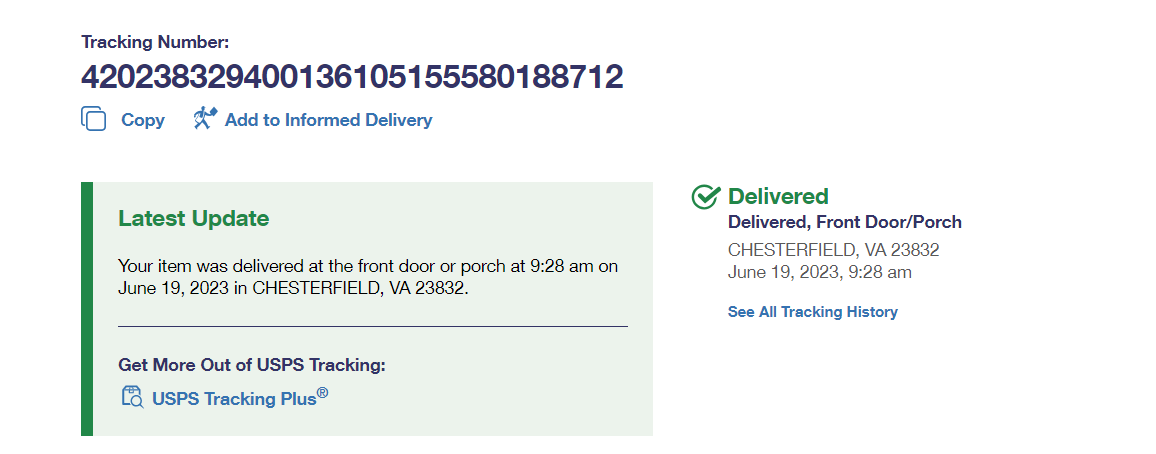This screenshot has height=454, width=1156.
Task: Click the Informed Delivery mail carrier icon
Action: (x=205, y=119)
